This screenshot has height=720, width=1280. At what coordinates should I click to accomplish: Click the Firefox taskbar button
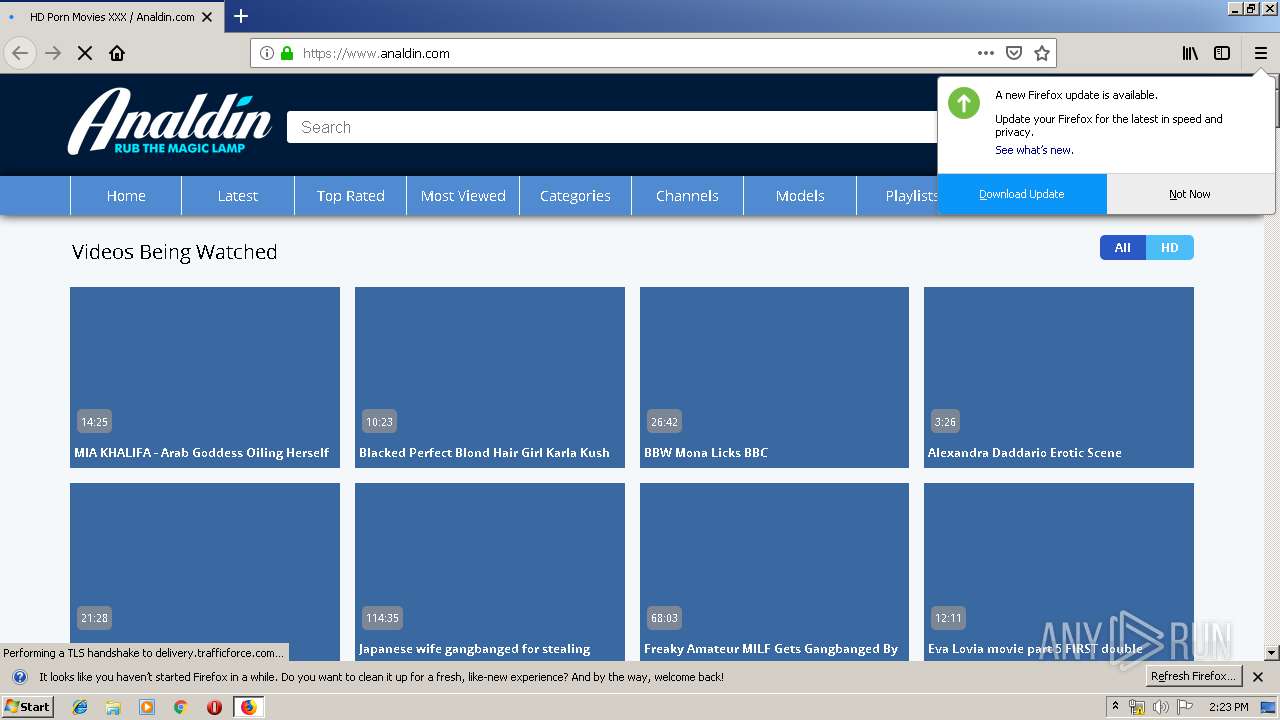point(248,707)
